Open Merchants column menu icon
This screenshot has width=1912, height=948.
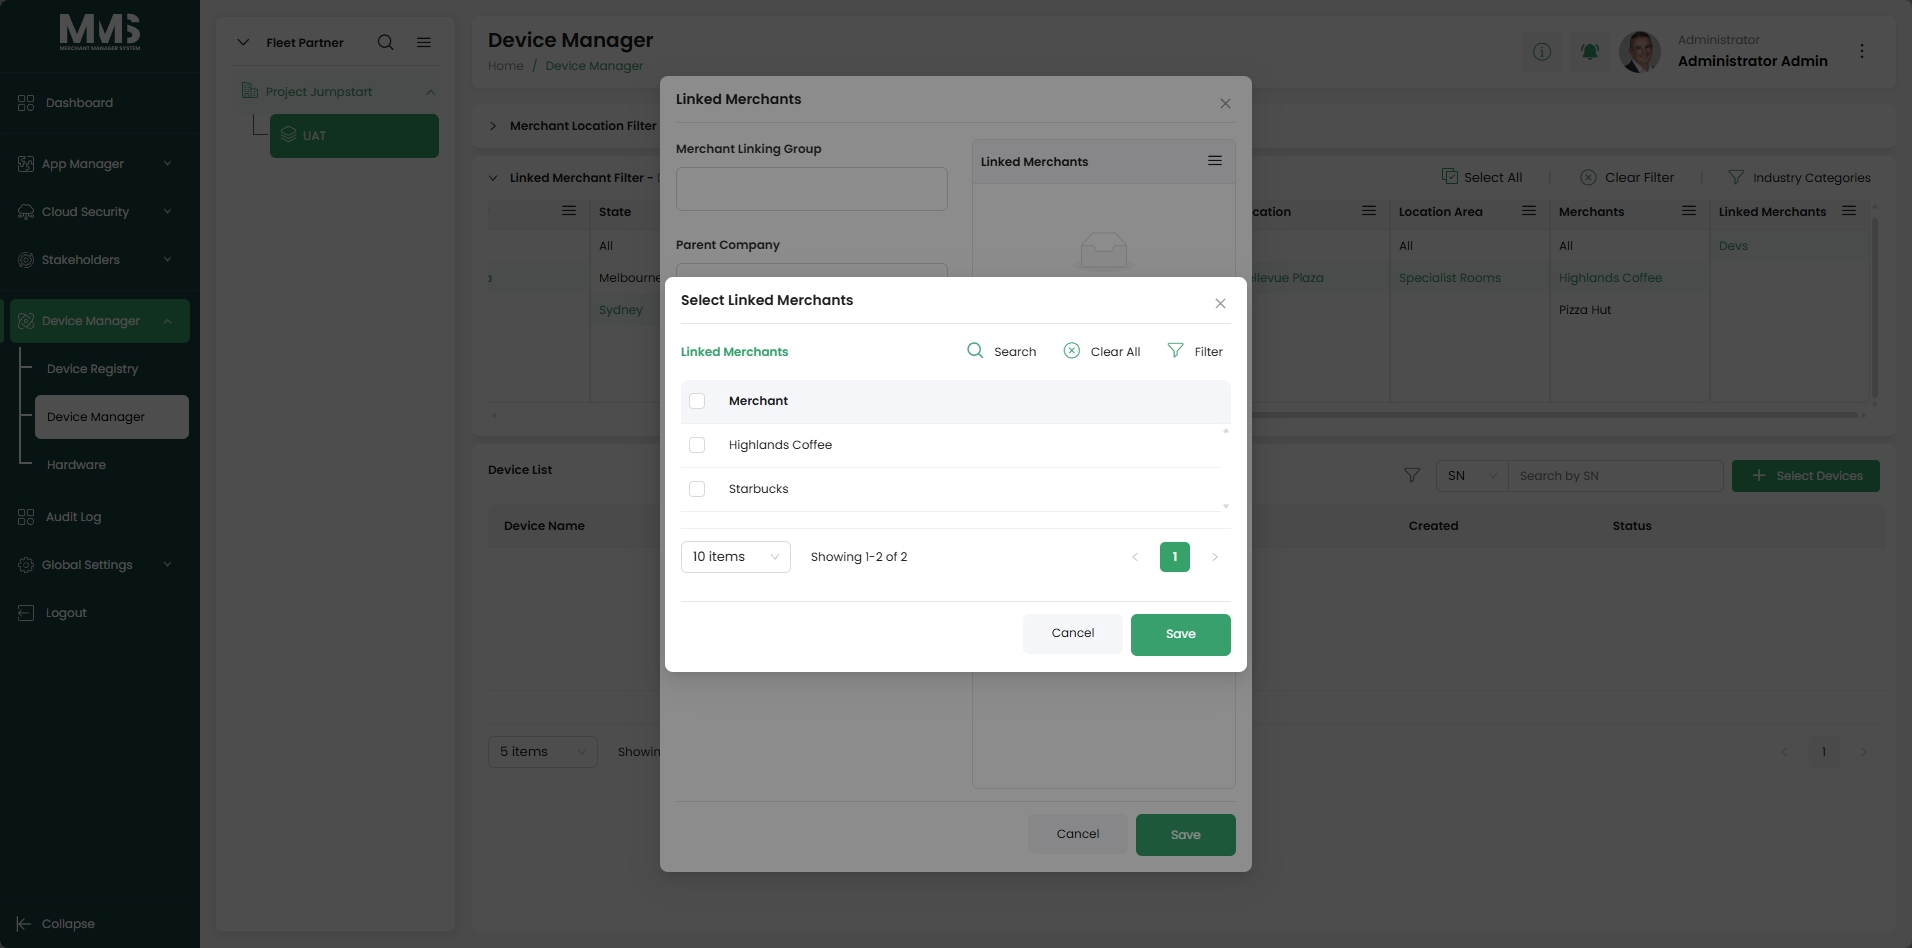tap(1689, 211)
